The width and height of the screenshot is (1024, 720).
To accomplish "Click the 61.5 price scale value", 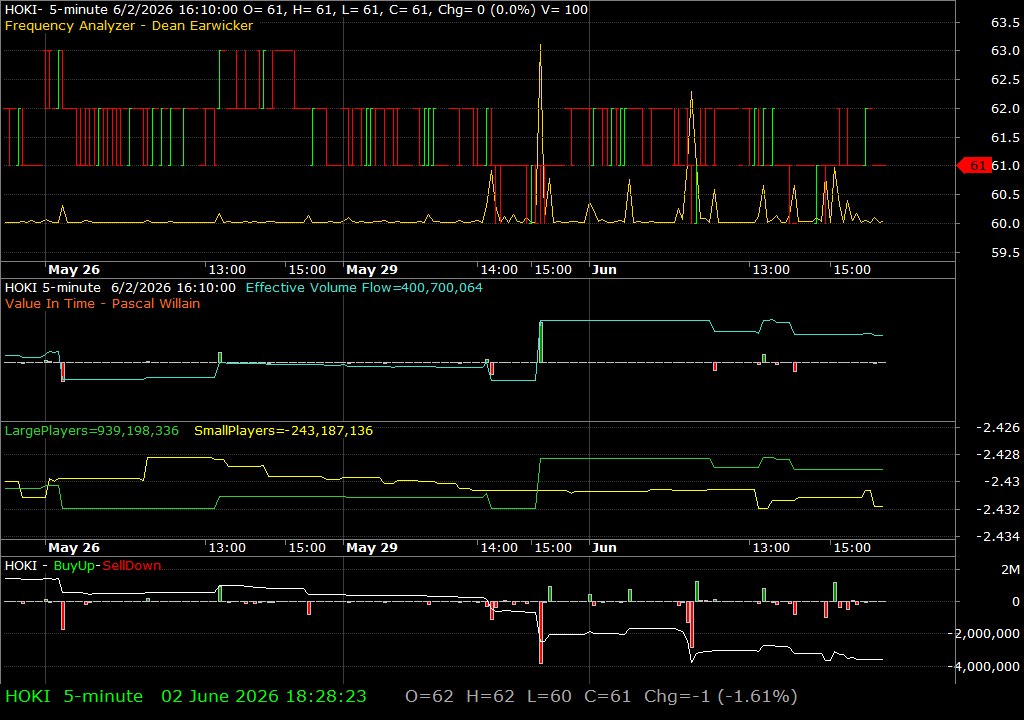I will [x=1005, y=137].
